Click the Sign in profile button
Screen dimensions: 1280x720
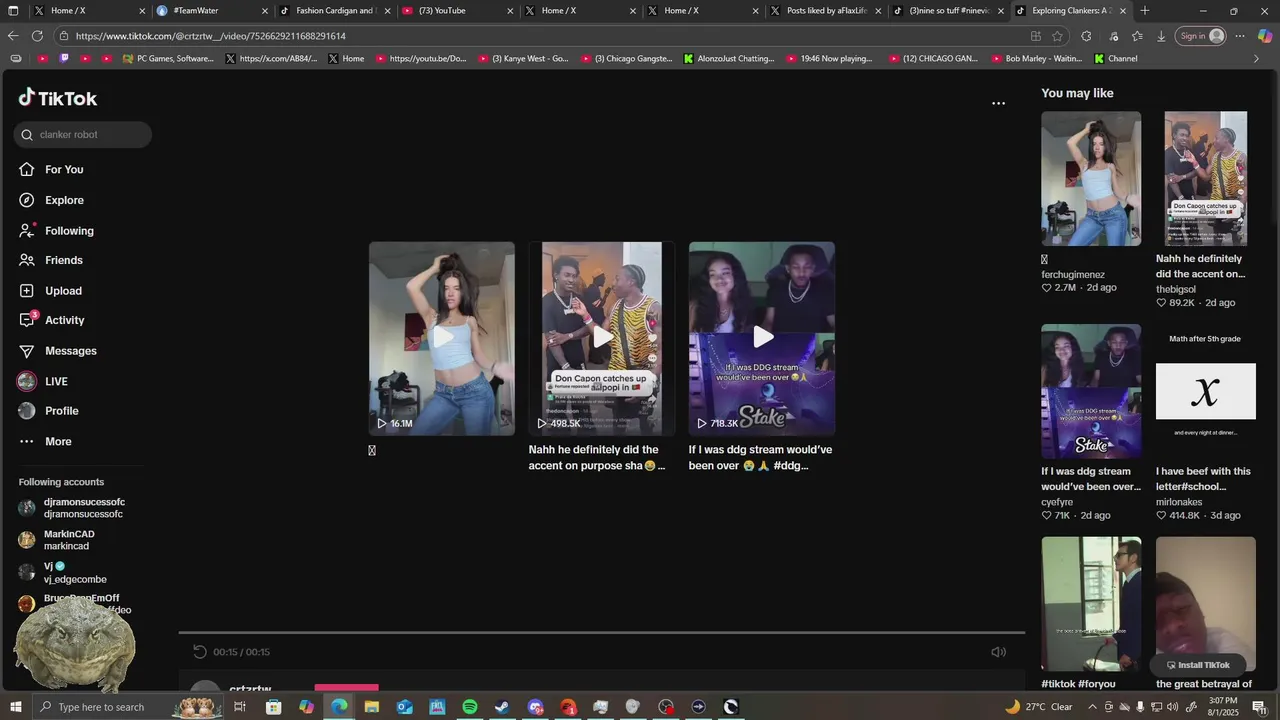point(1201,36)
